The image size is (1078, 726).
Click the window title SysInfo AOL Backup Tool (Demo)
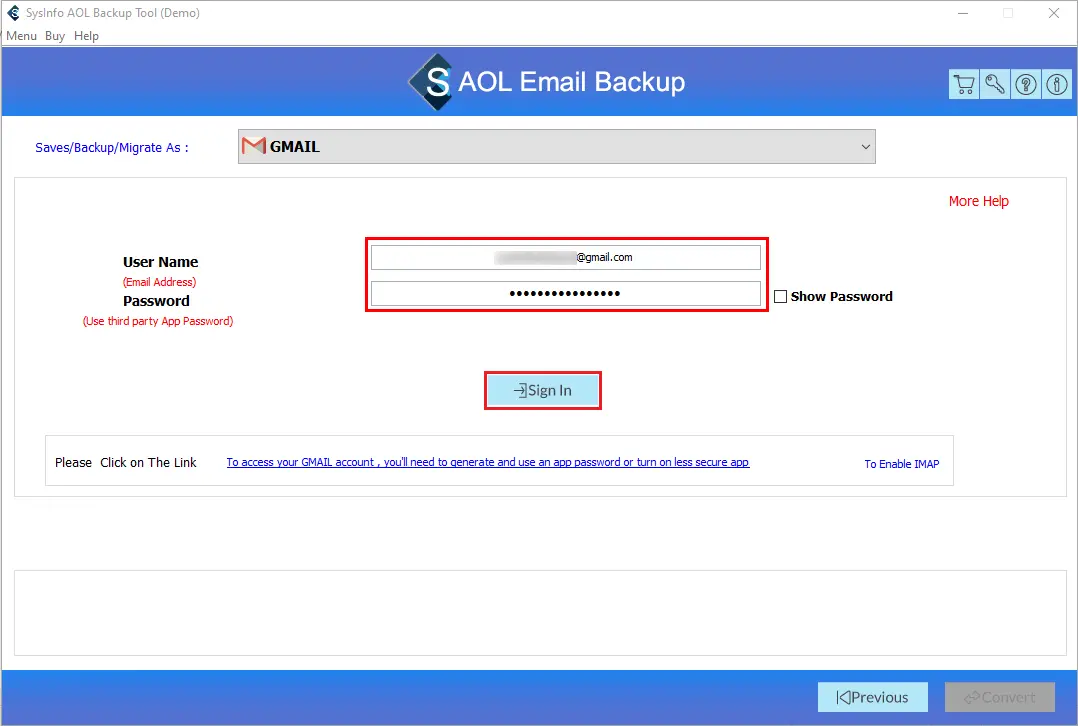tap(113, 13)
